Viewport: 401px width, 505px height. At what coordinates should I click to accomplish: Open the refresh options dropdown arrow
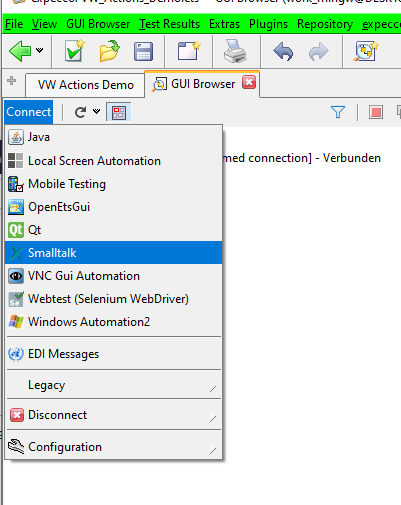click(96, 111)
